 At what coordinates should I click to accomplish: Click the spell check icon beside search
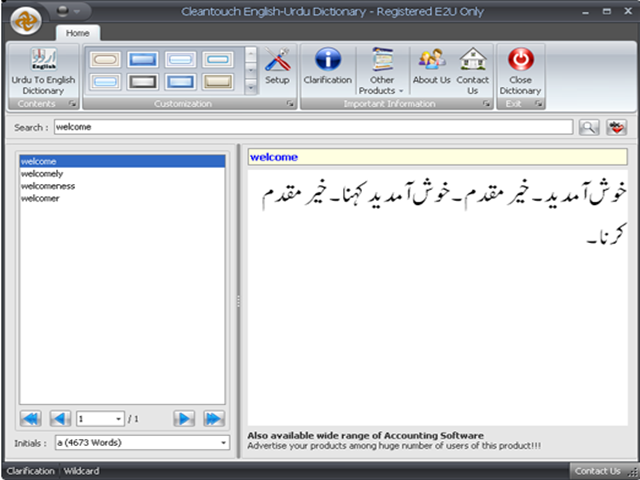pos(616,127)
